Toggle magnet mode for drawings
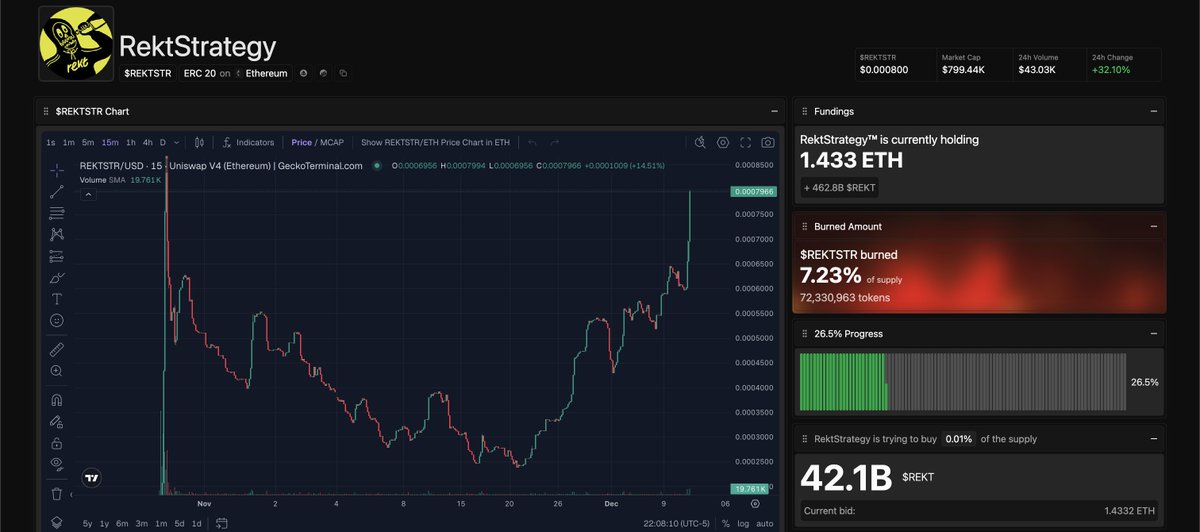This screenshot has height=532, width=1200. [x=57, y=399]
